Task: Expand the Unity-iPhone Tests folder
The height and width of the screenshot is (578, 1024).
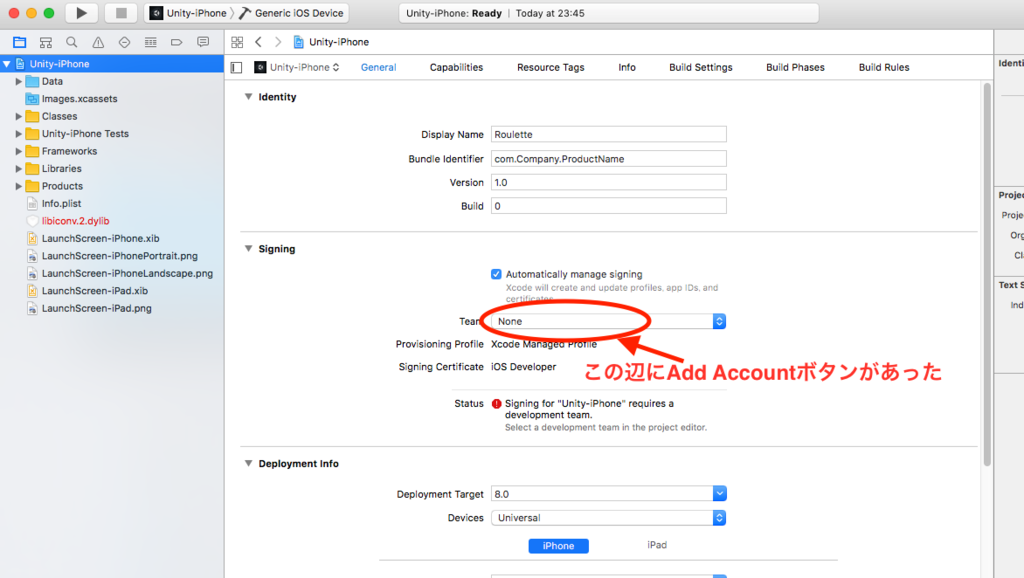Action: pos(18,134)
